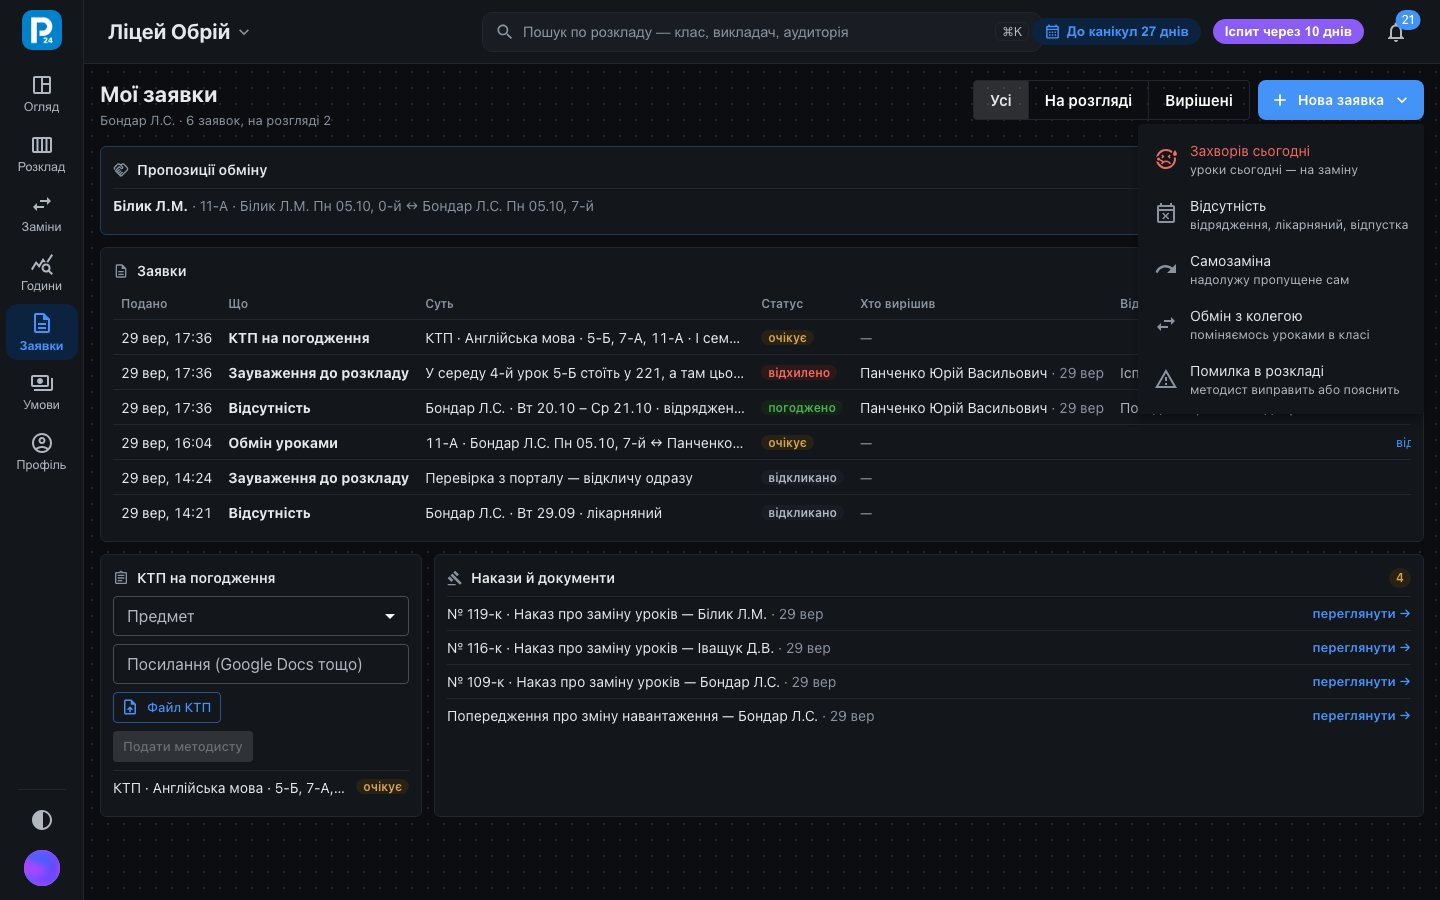The image size is (1440, 900).
Task: Collapse the Нова заявка dropdown button
Action: click(1341, 100)
